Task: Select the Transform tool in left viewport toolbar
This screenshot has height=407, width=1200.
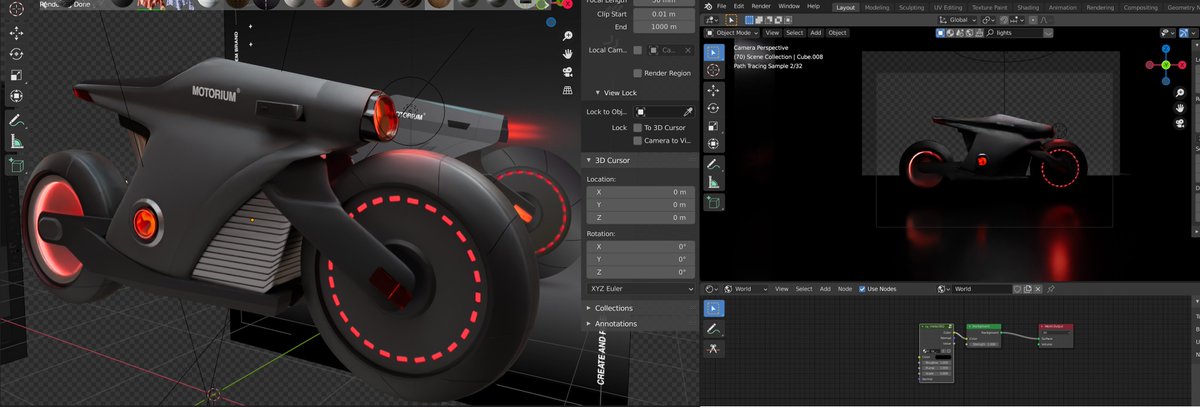Action: (x=17, y=96)
